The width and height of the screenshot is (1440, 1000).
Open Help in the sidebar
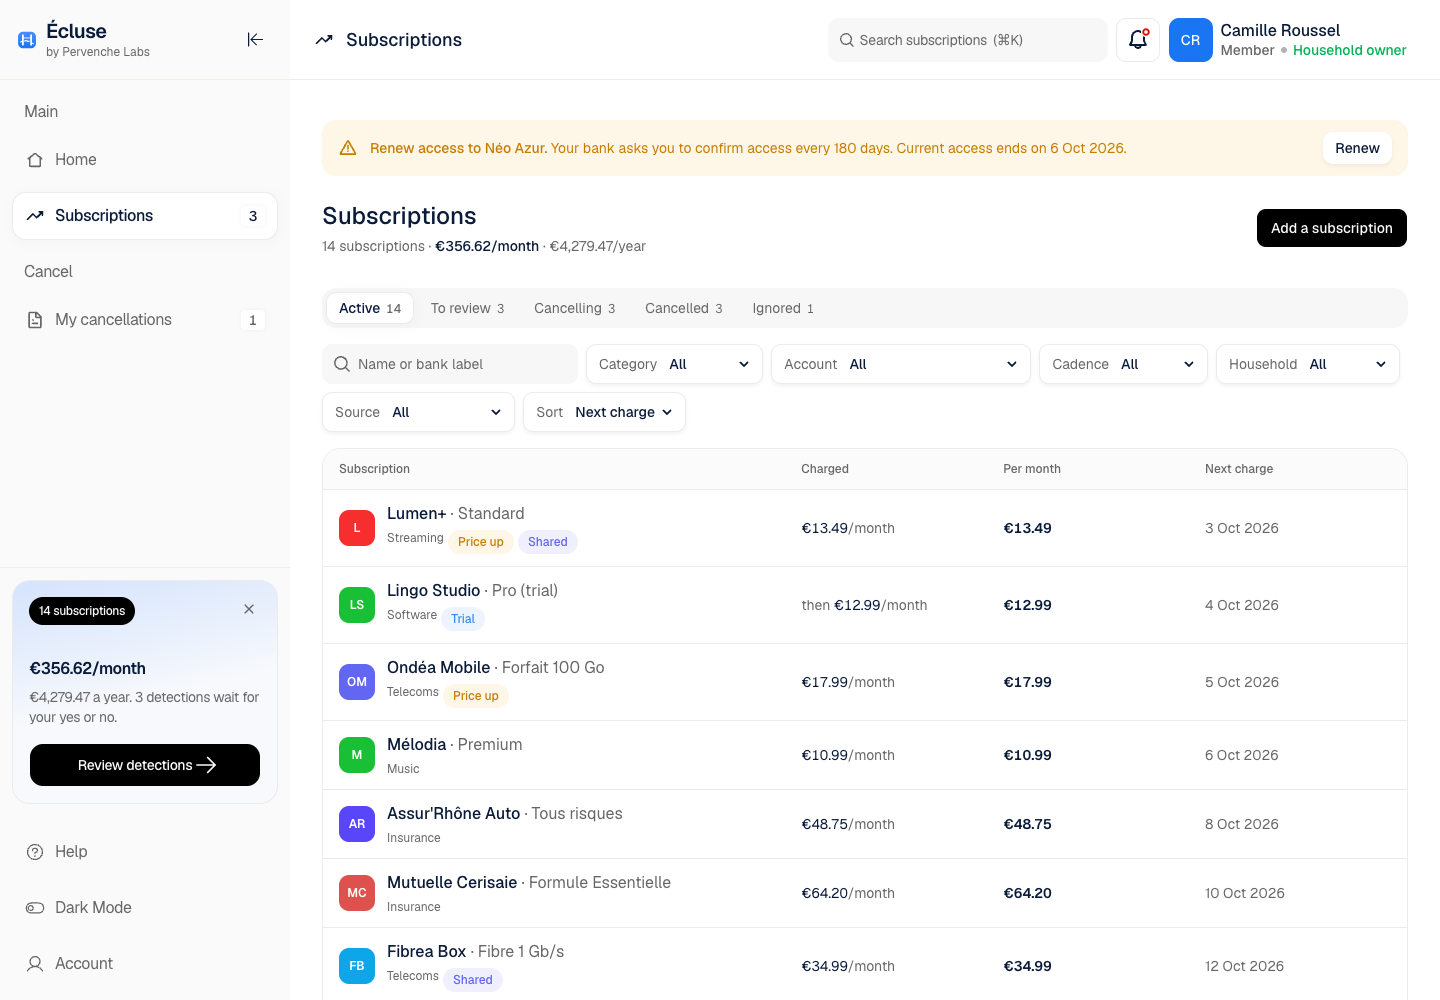[145, 852]
